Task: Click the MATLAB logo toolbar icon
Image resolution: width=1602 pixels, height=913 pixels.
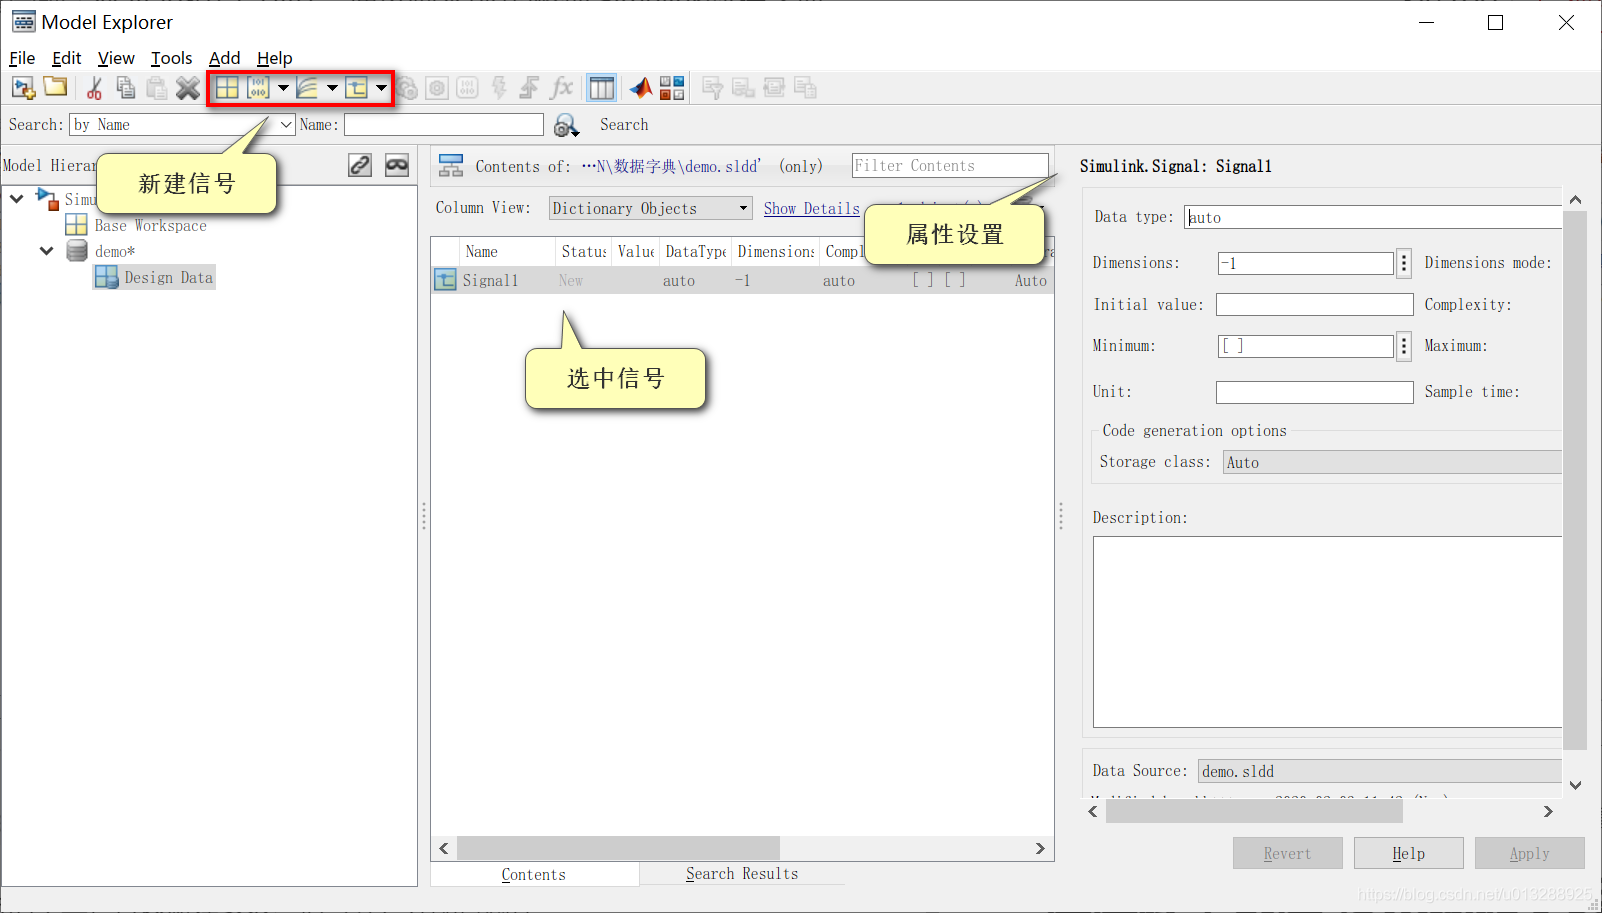Action: (641, 88)
